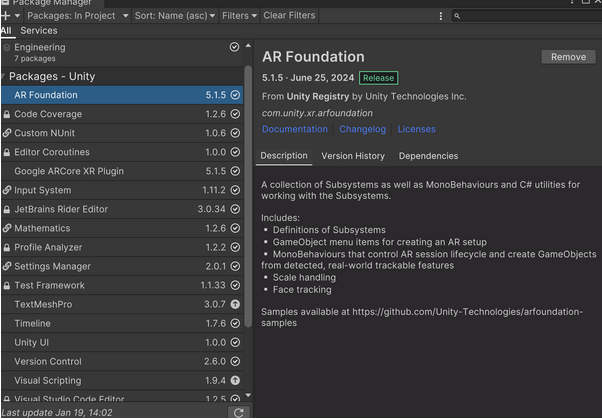Click the add package plus icon
The image size is (602, 419).
tap(7, 16)
